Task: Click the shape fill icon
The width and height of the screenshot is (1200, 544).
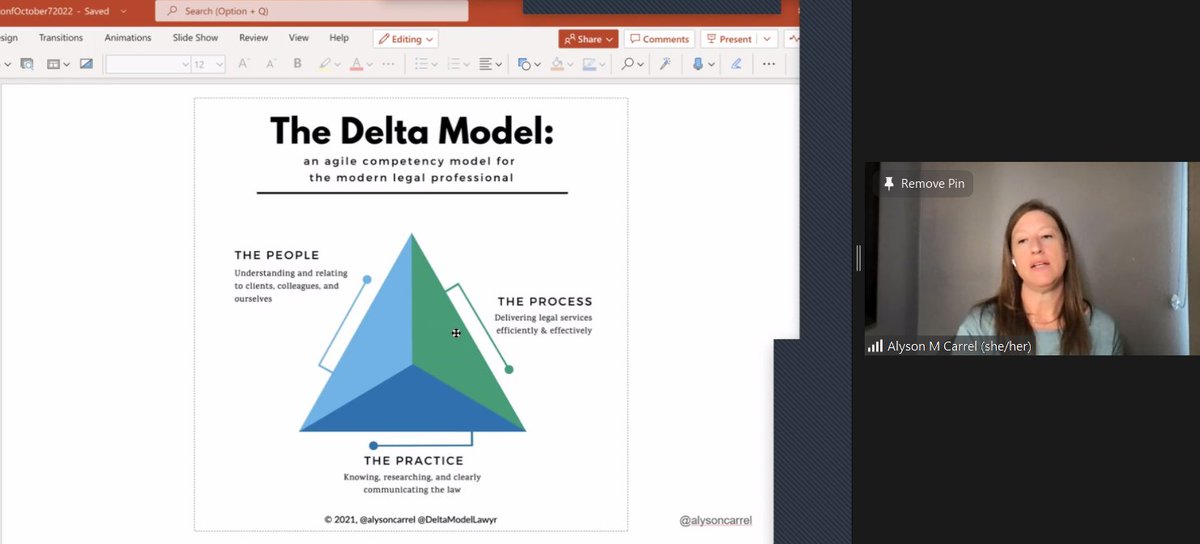Action: point(557,64)
